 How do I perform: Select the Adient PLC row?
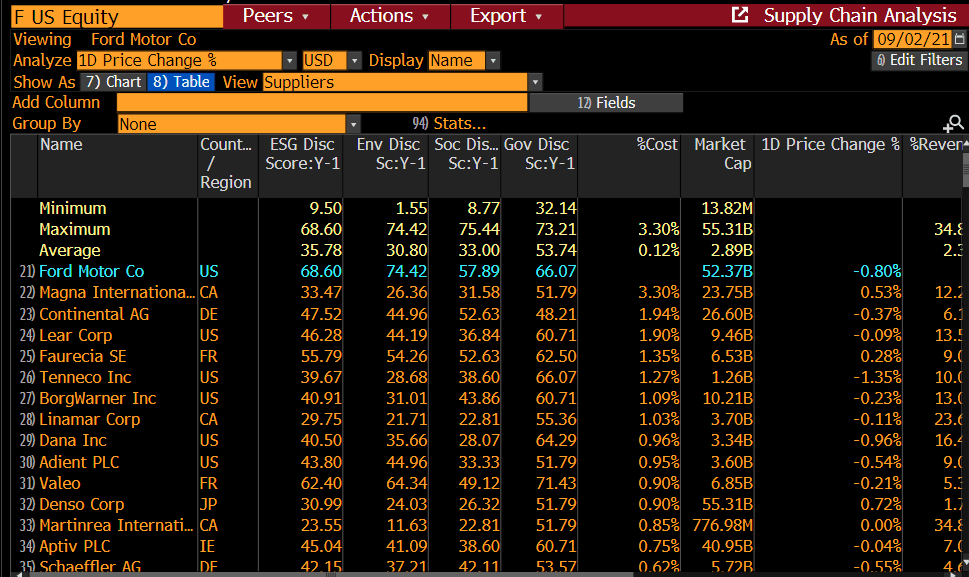pos(488,461)
